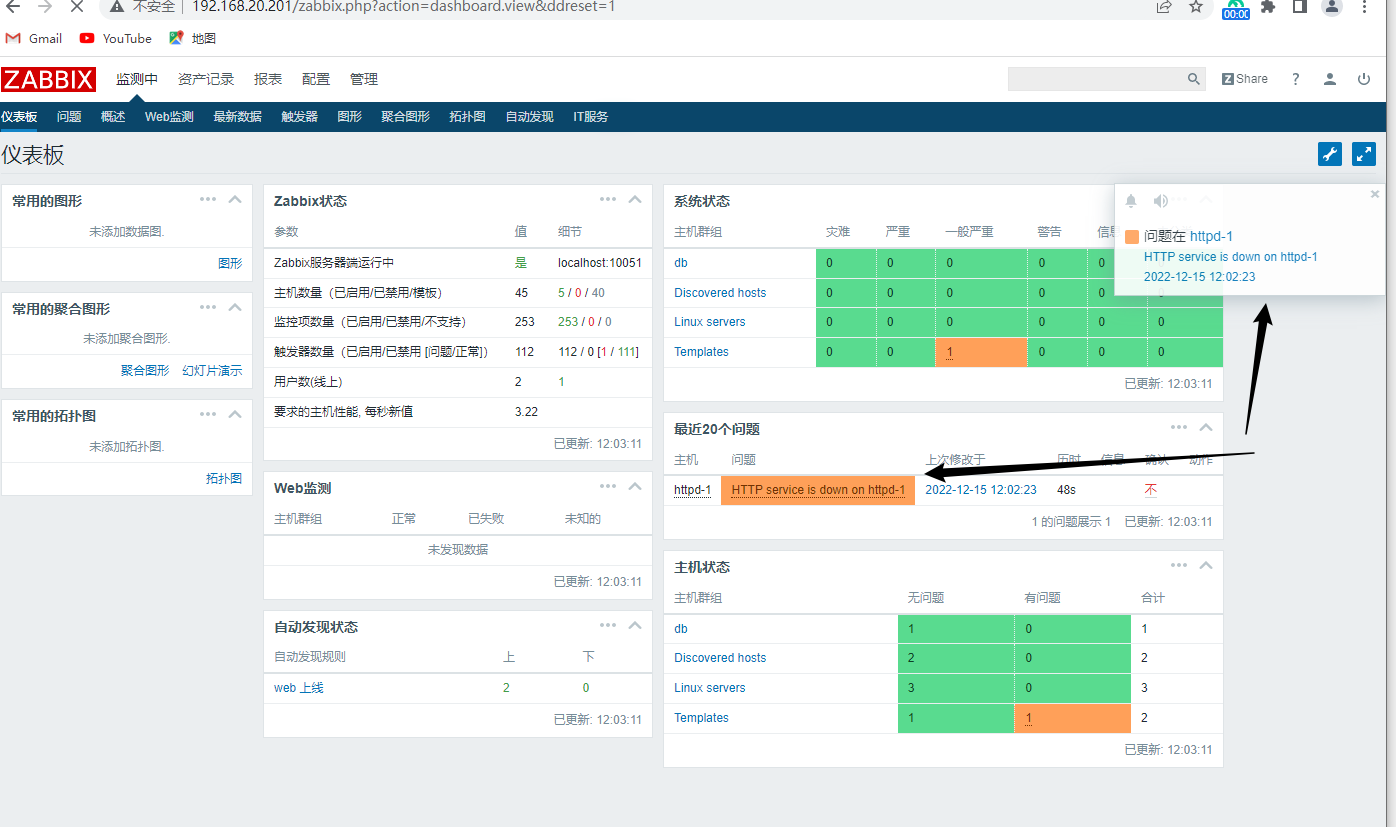This screenshot has width=1396, height=827.
Task: Collapse the 主机状态 widget
Action: [1205, 566]
